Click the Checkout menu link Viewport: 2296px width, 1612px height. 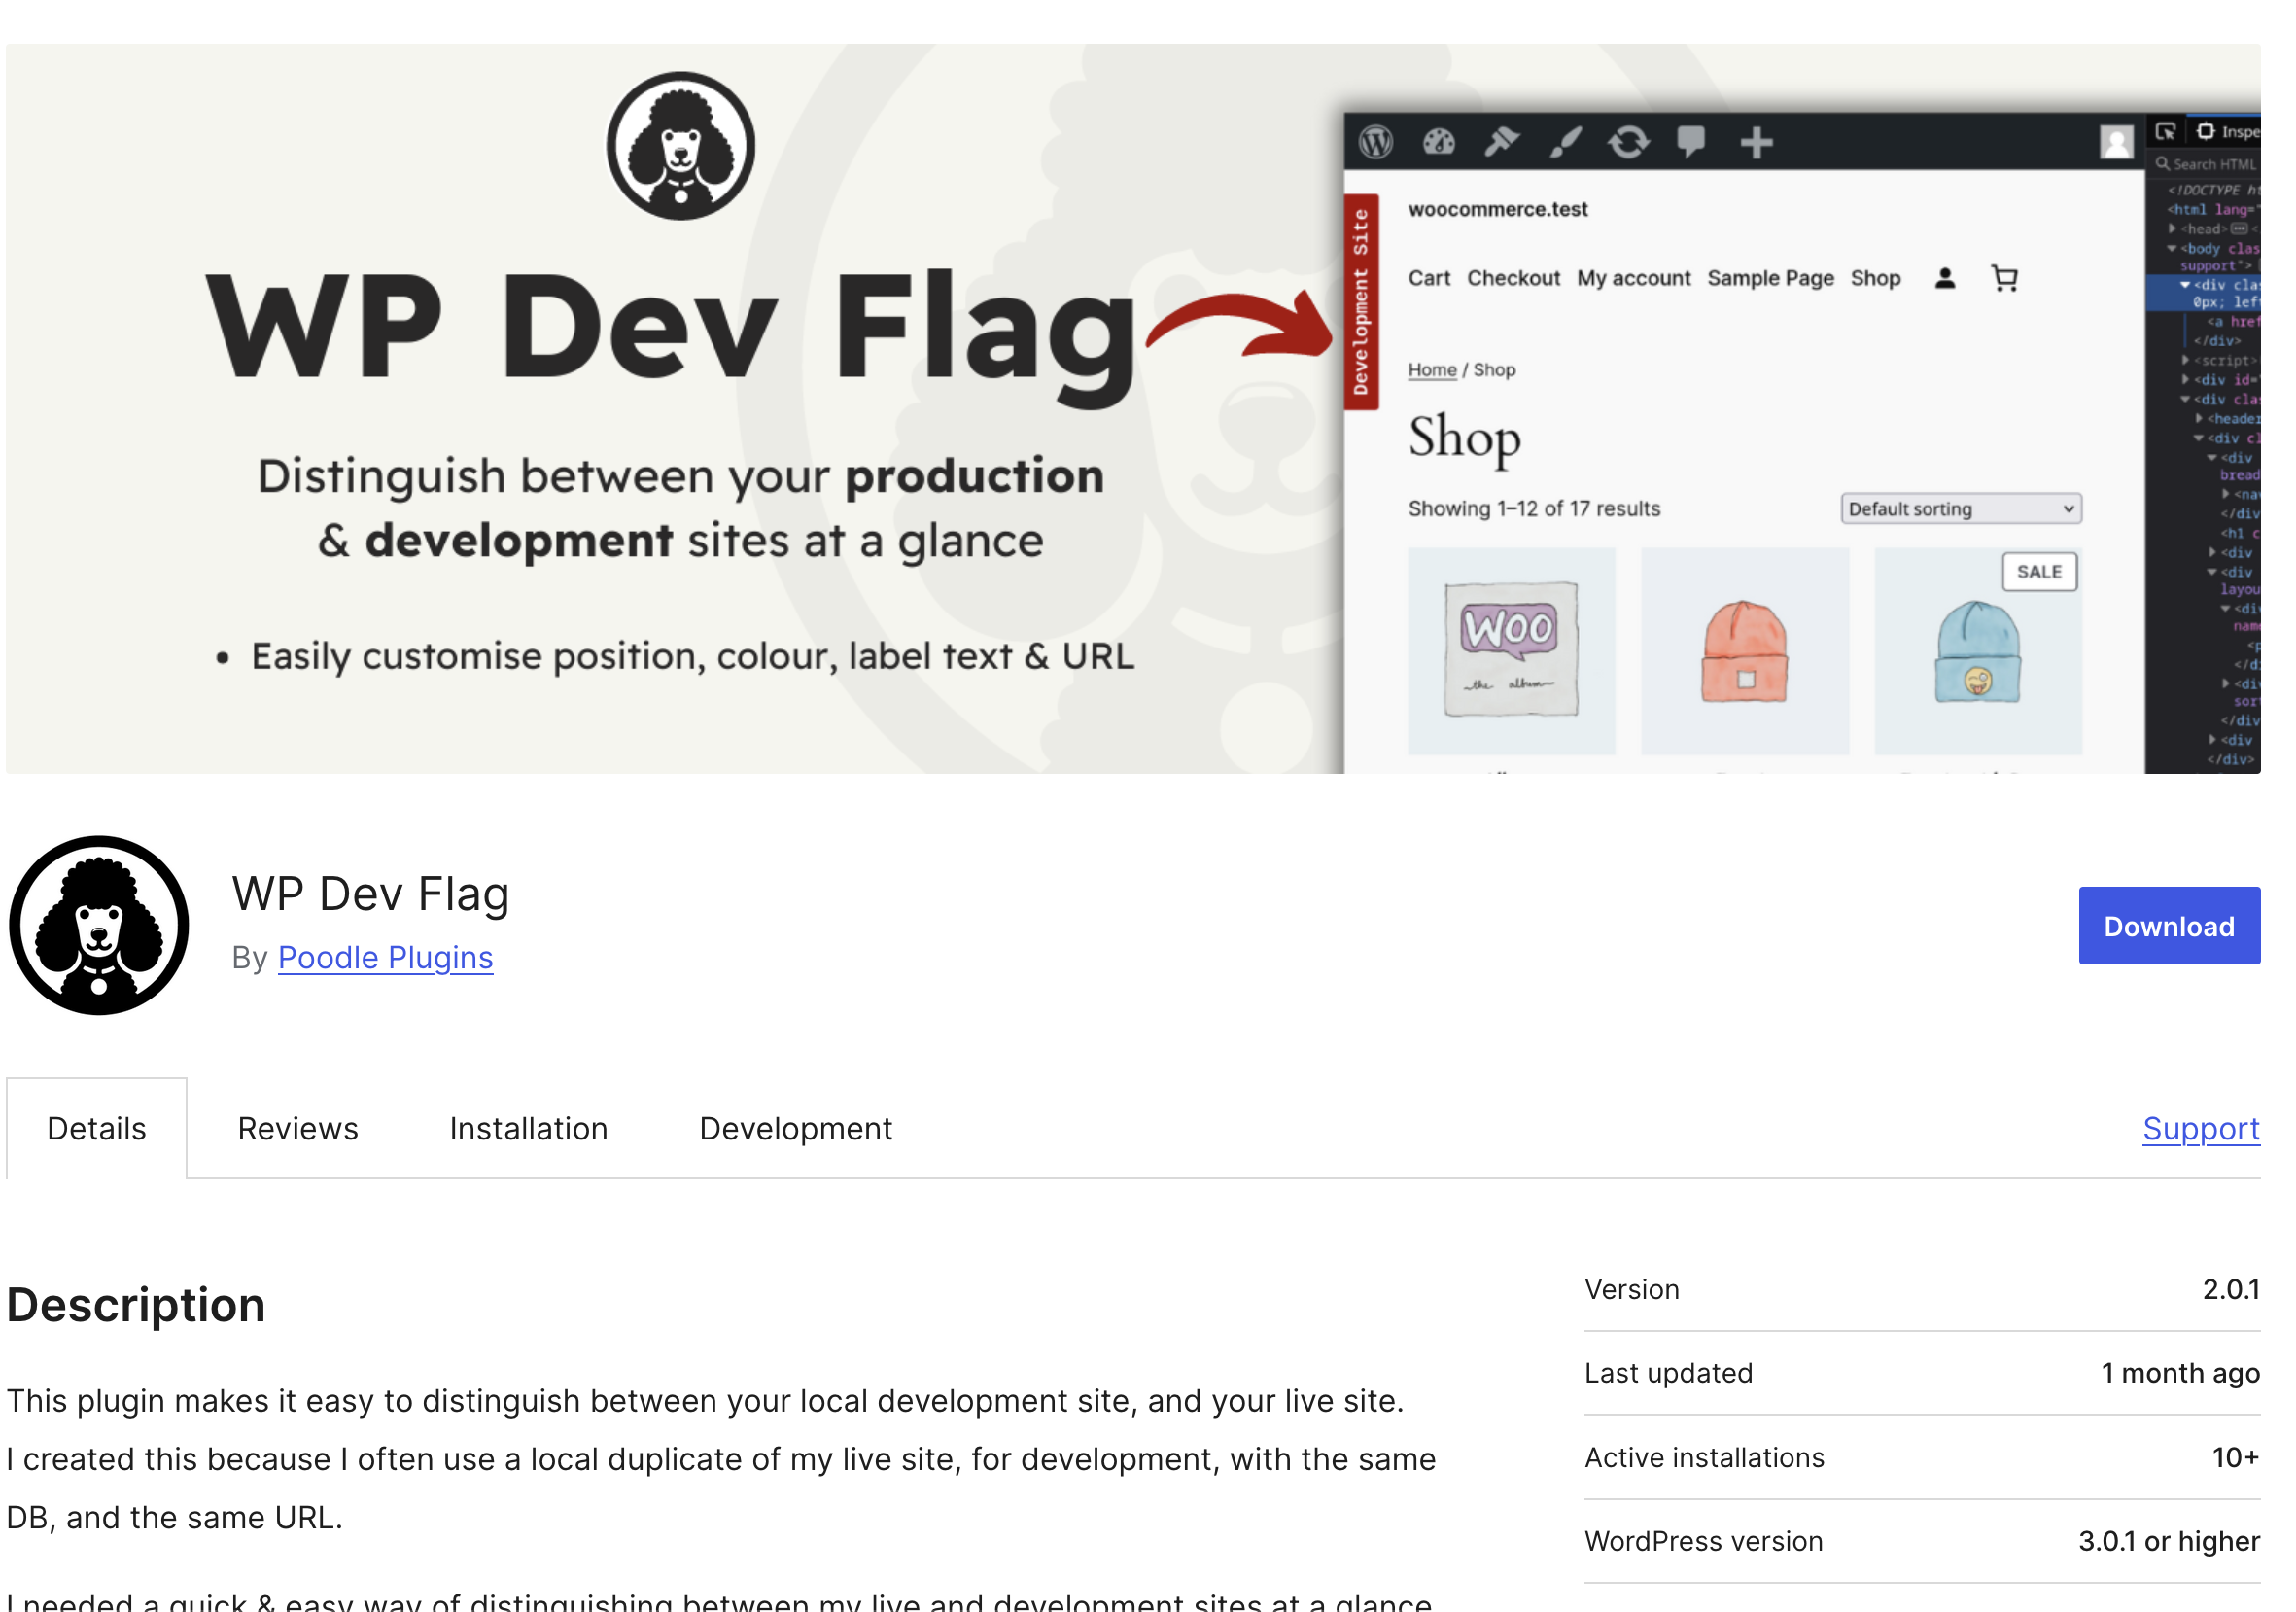tap(1513, 278)
